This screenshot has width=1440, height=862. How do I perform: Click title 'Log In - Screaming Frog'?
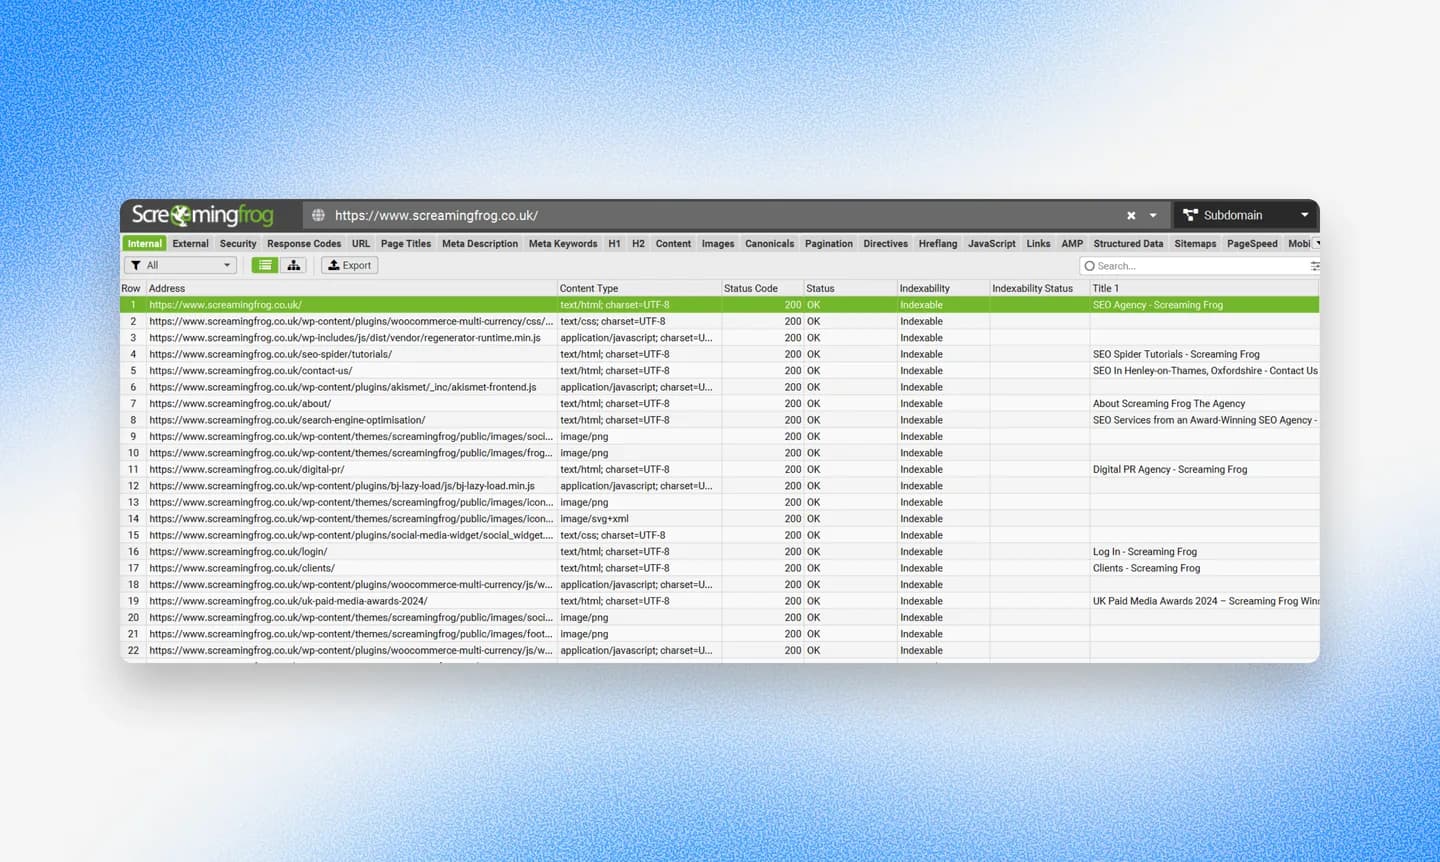pos(1145,551)
